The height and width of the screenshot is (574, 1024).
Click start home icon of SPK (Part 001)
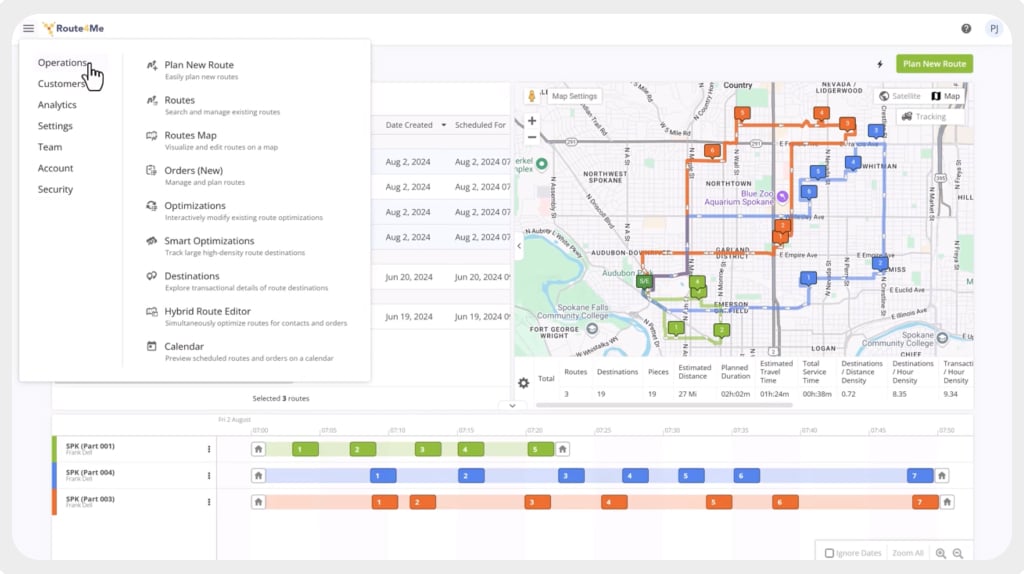259,449
